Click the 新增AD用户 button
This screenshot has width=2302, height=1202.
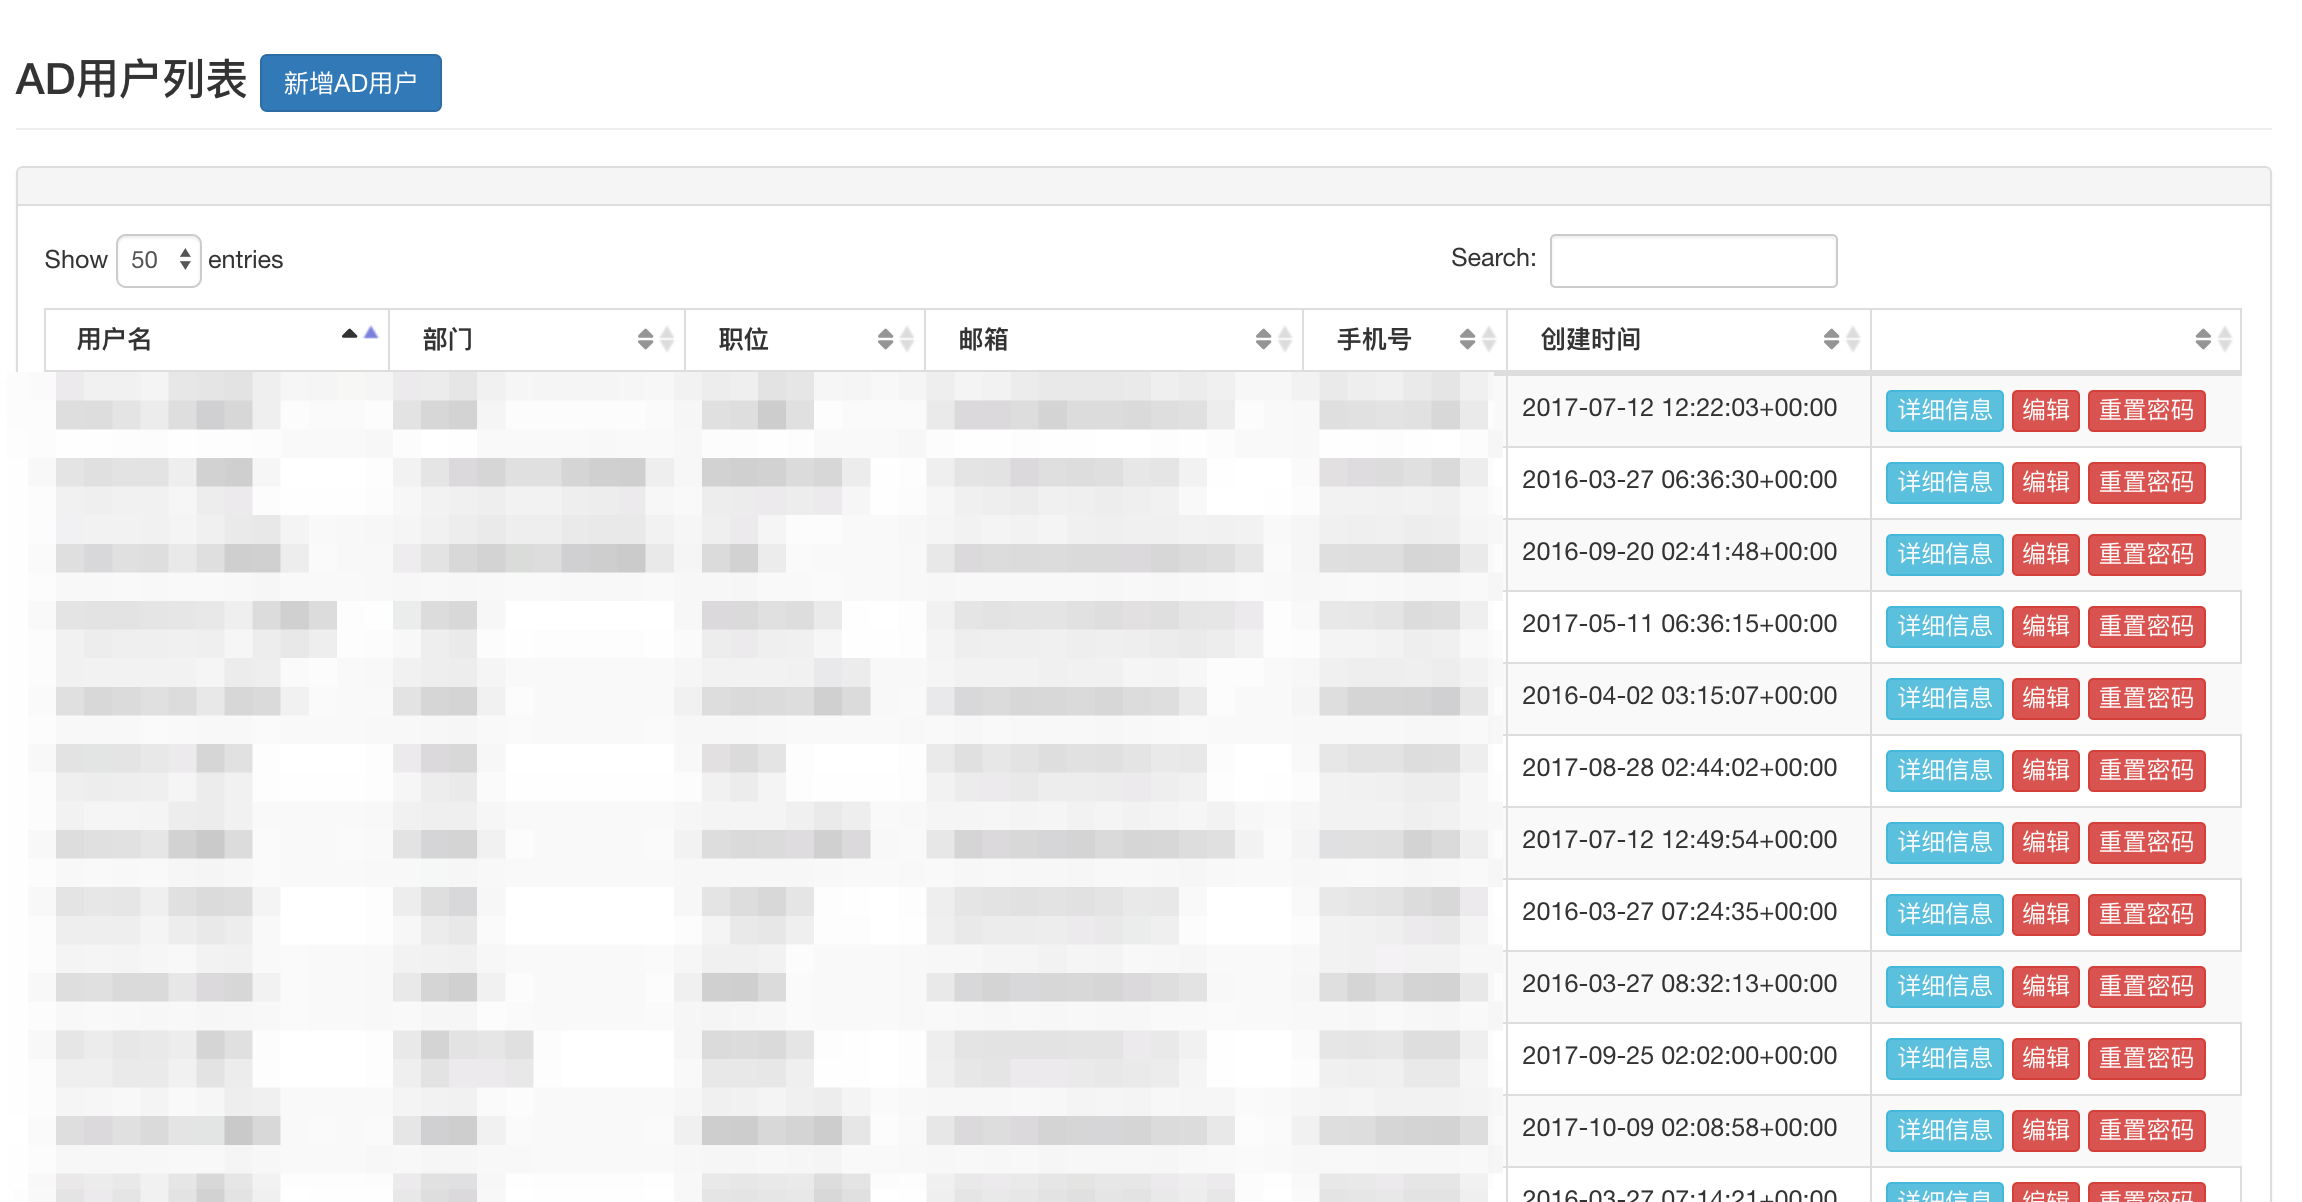(x=350, y=83)
